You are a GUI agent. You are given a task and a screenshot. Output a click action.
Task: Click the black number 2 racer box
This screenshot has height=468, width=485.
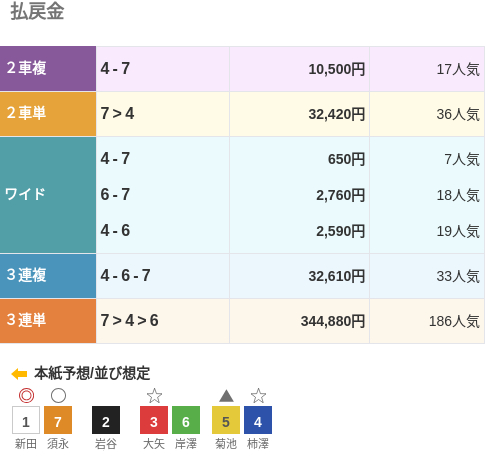coord(106,420)
